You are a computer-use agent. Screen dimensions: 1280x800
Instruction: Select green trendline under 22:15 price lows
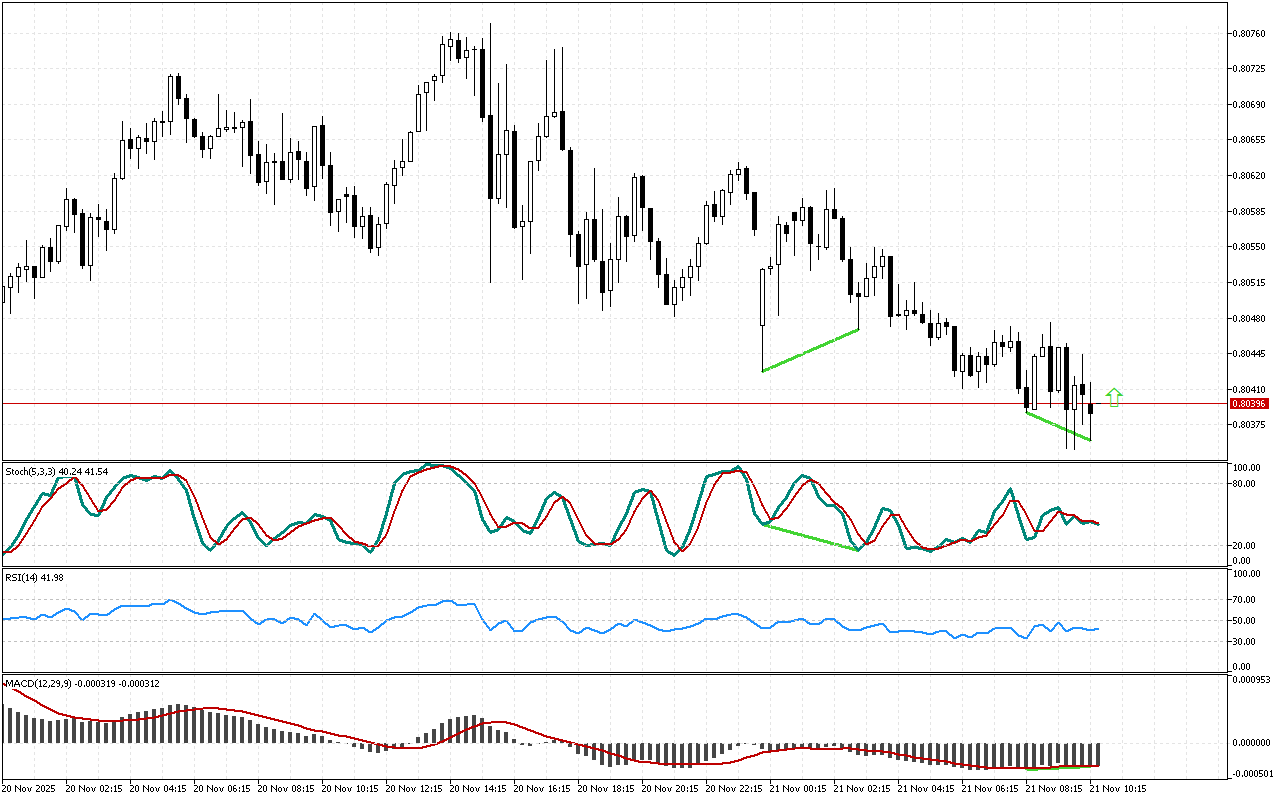(810, 350)
